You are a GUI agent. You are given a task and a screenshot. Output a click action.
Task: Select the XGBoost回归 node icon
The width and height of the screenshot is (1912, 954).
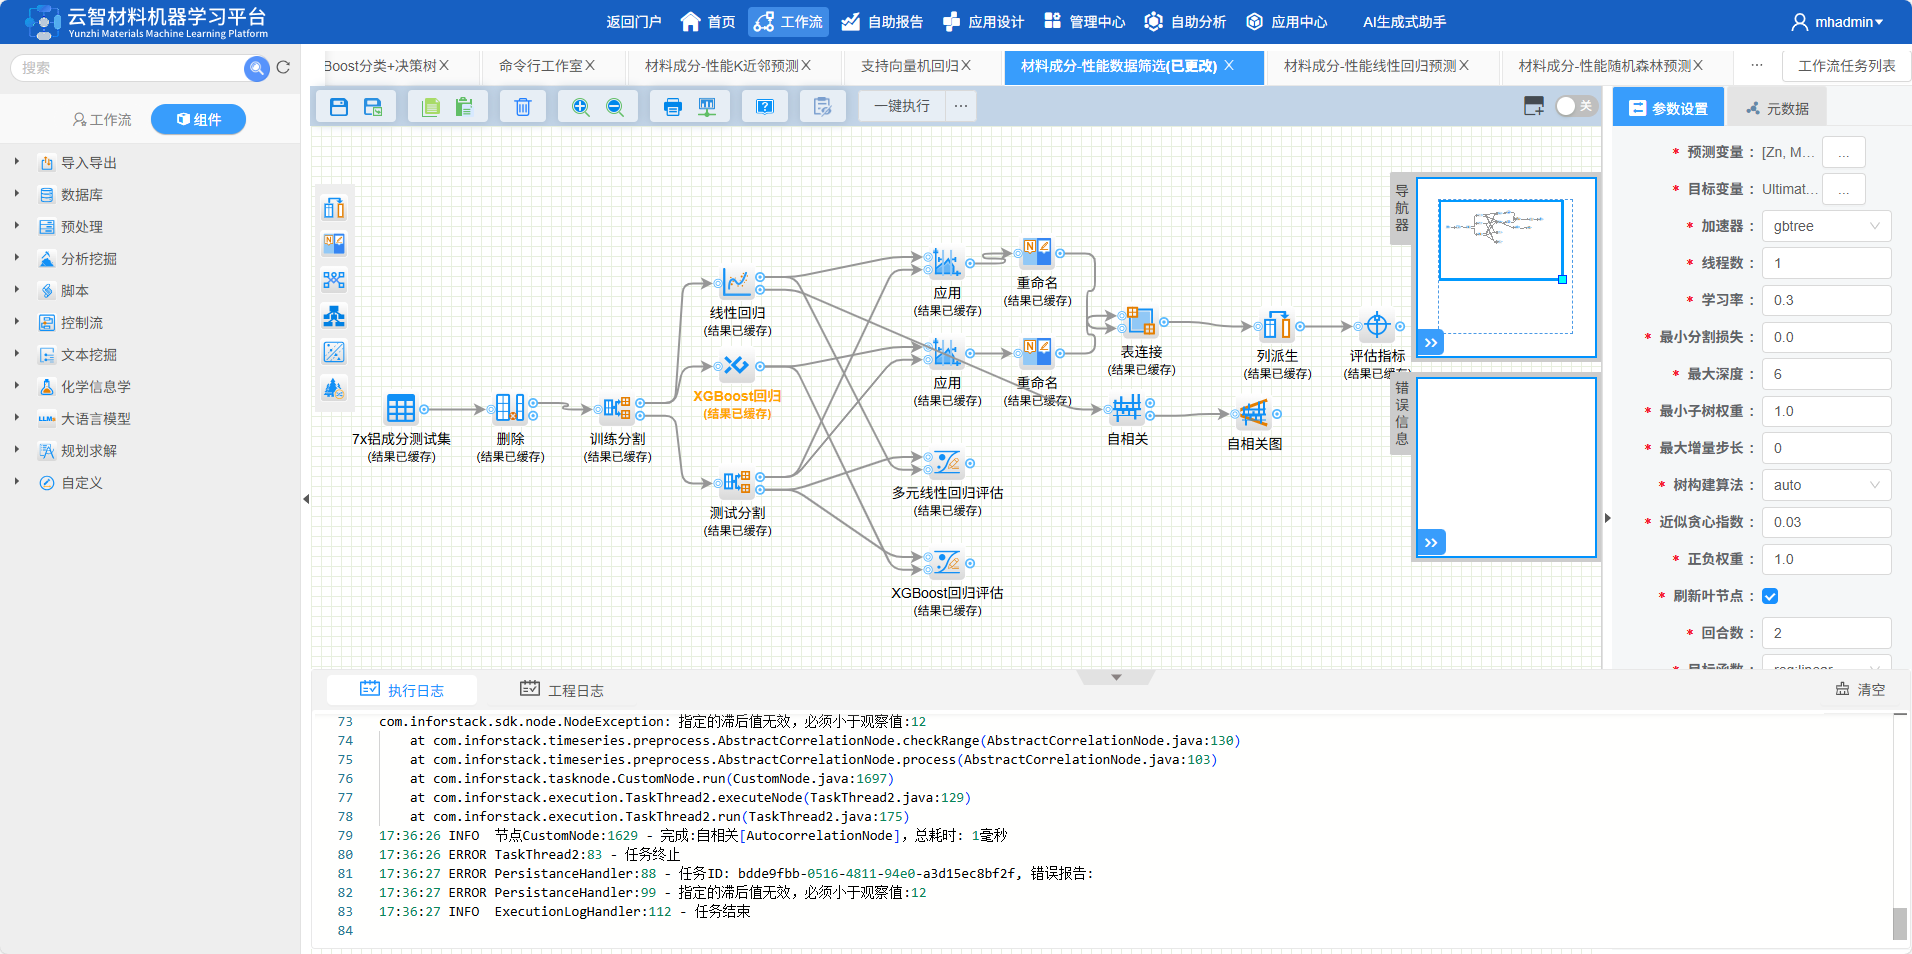tap(736, 366)
